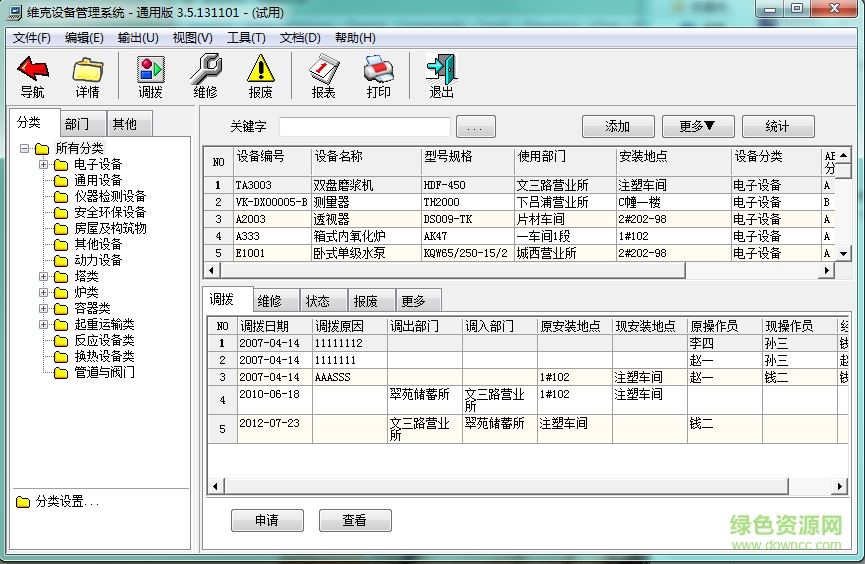Viewport: 865px width, 564px height.
Task: Select the 管道与阀门 category
Action: (x=104, y=372)
